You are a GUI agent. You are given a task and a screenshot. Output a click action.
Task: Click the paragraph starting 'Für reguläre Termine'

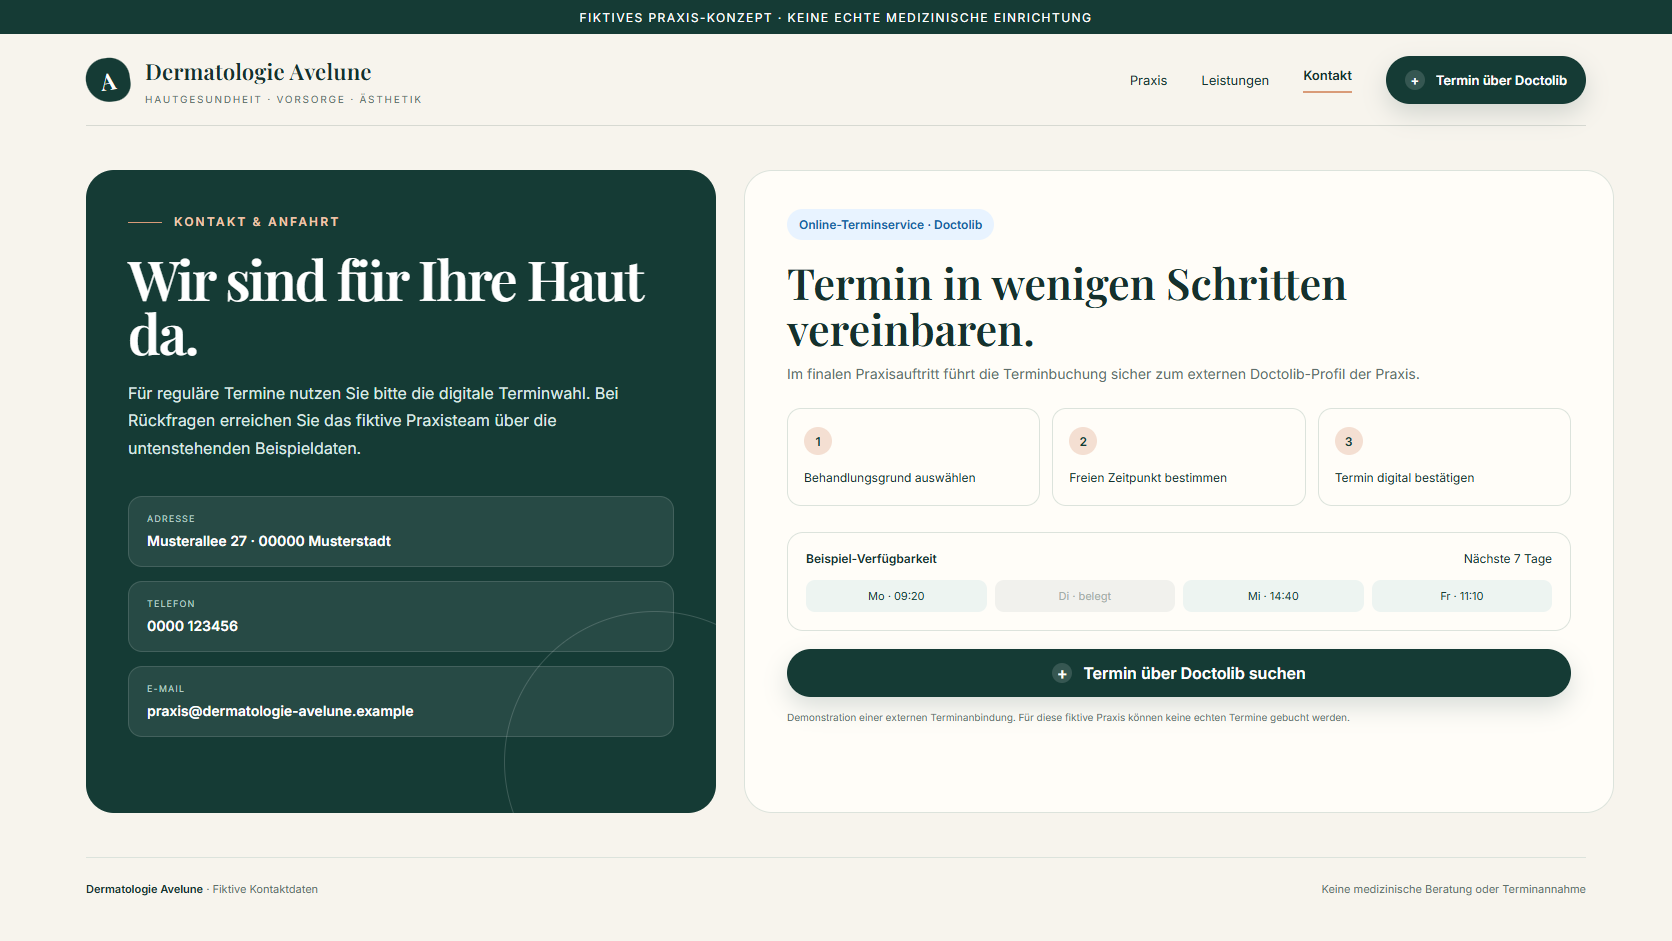[x=373, y=421]
